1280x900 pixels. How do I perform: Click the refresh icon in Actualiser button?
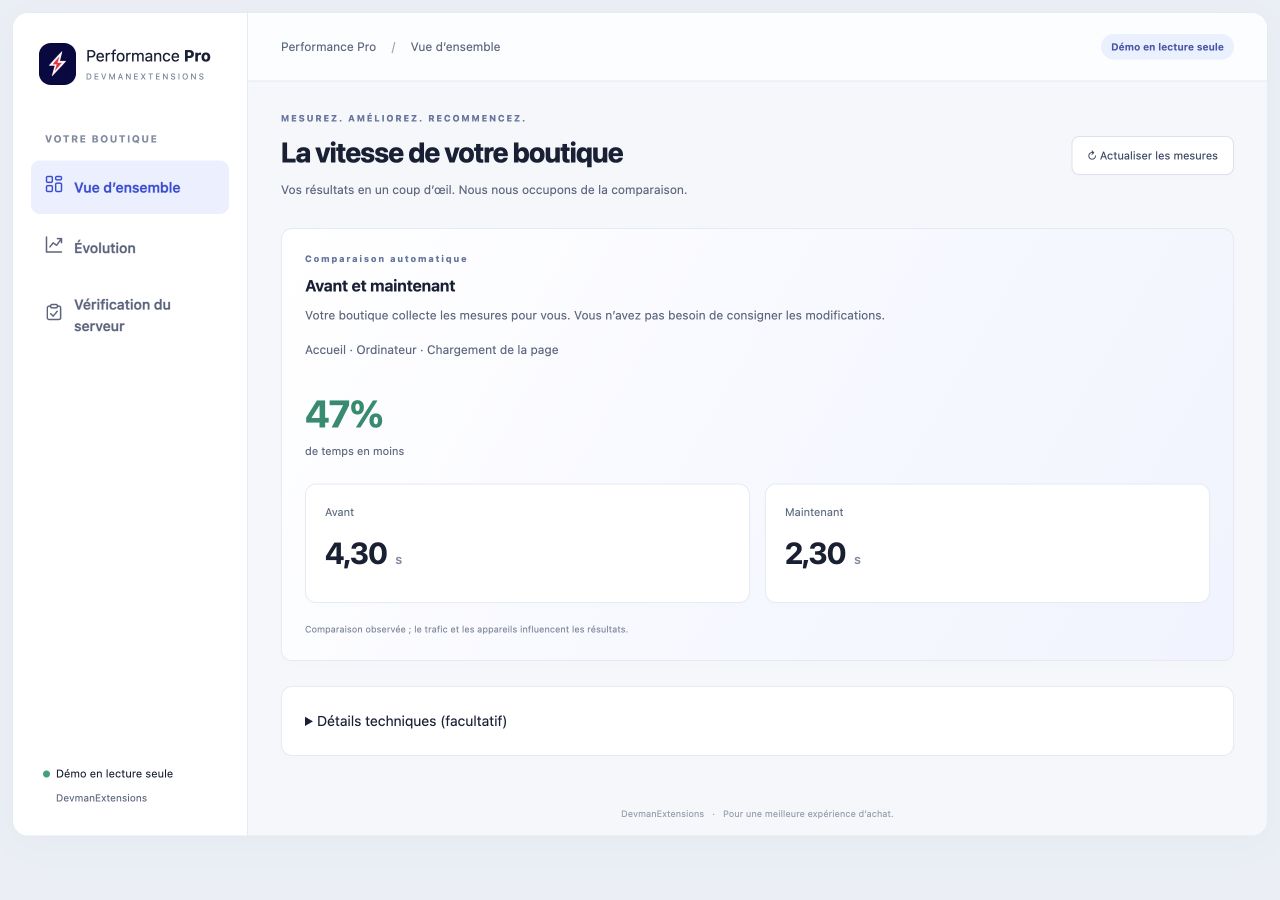pyautogui.click(x=1092, y=156)
